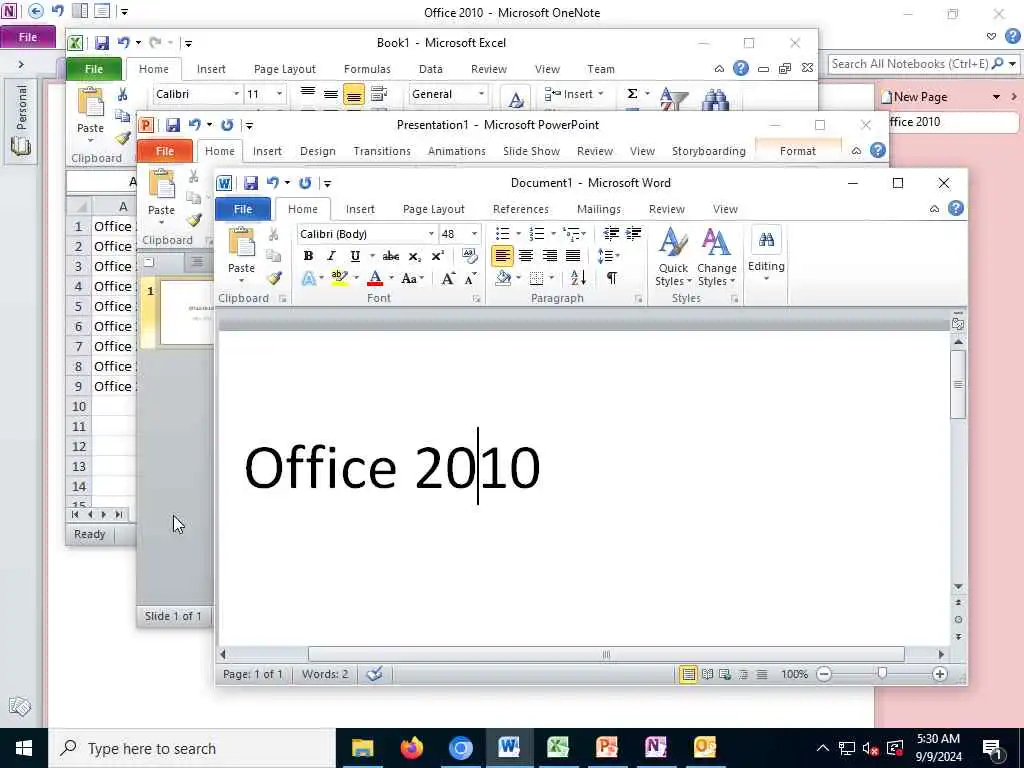
Task: Open Excel number format General dropdown
Action: pos(481,94)
